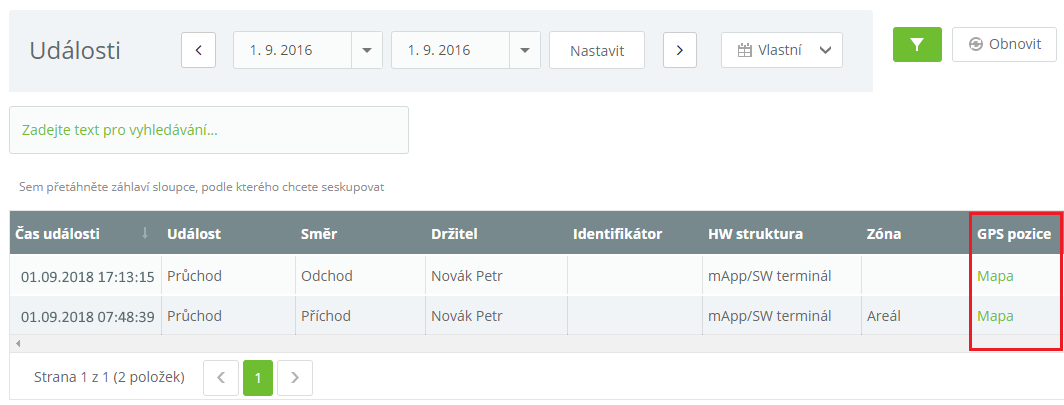Sort by the Směr column header
Image resolution: width=1064 pixels, height=405 pixels.
point(319,234)
